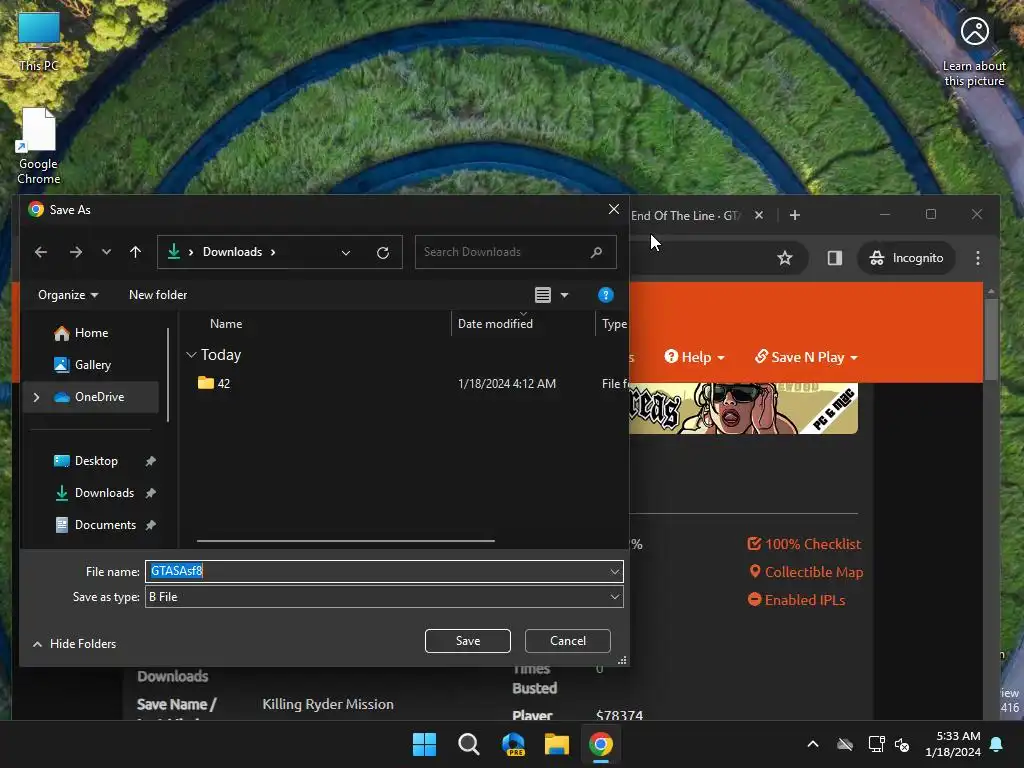Switch to End Of The Line Chrome tab
This screenshot has height=768, width=1024.
tap(686, 216)
